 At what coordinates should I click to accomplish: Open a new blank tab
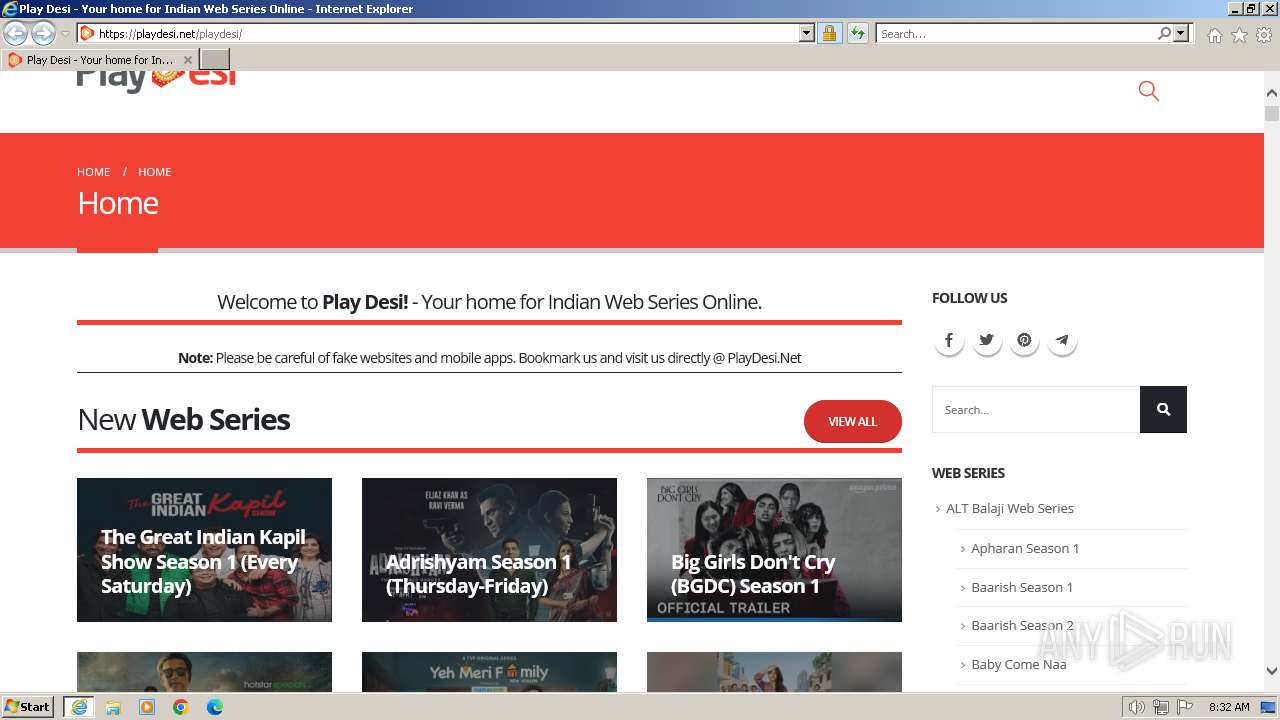215,60
